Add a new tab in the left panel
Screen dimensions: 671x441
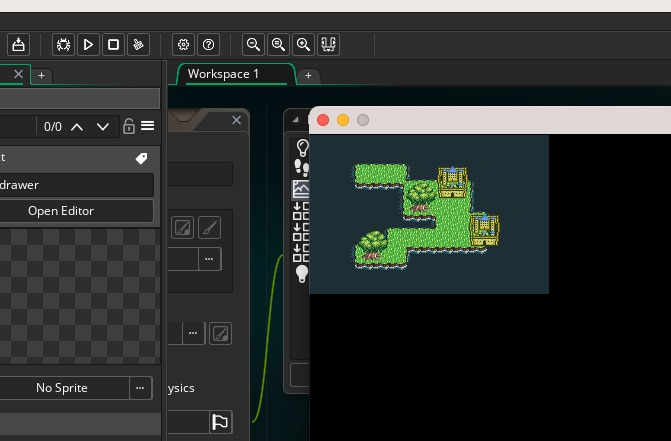pos(41,76)
